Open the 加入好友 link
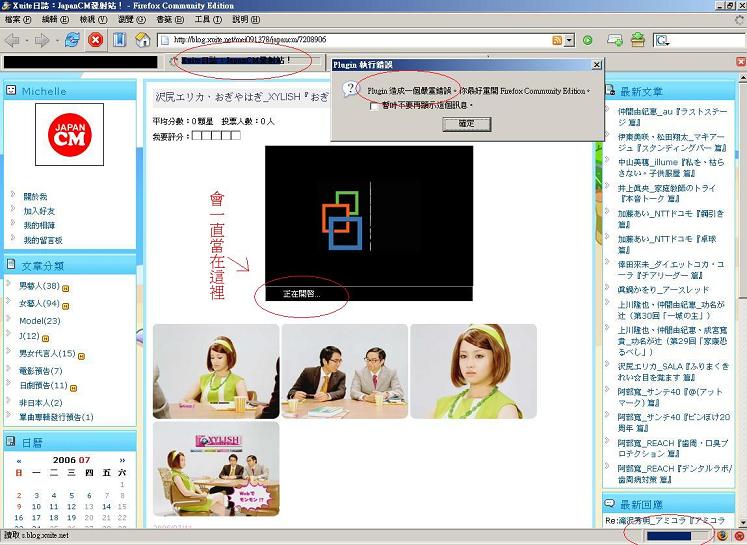Screen dimensions: 747x545 (x=39, y=211)
